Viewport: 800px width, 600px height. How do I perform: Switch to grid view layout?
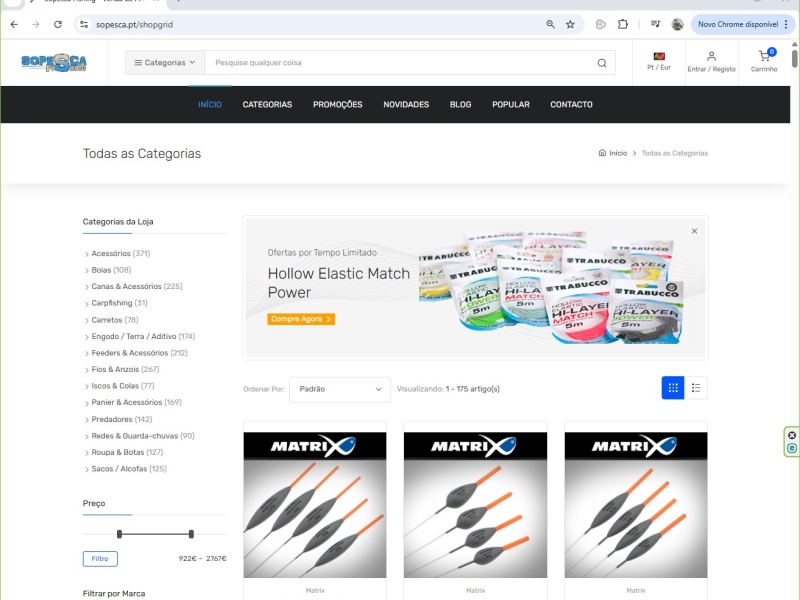coord(673,388)
